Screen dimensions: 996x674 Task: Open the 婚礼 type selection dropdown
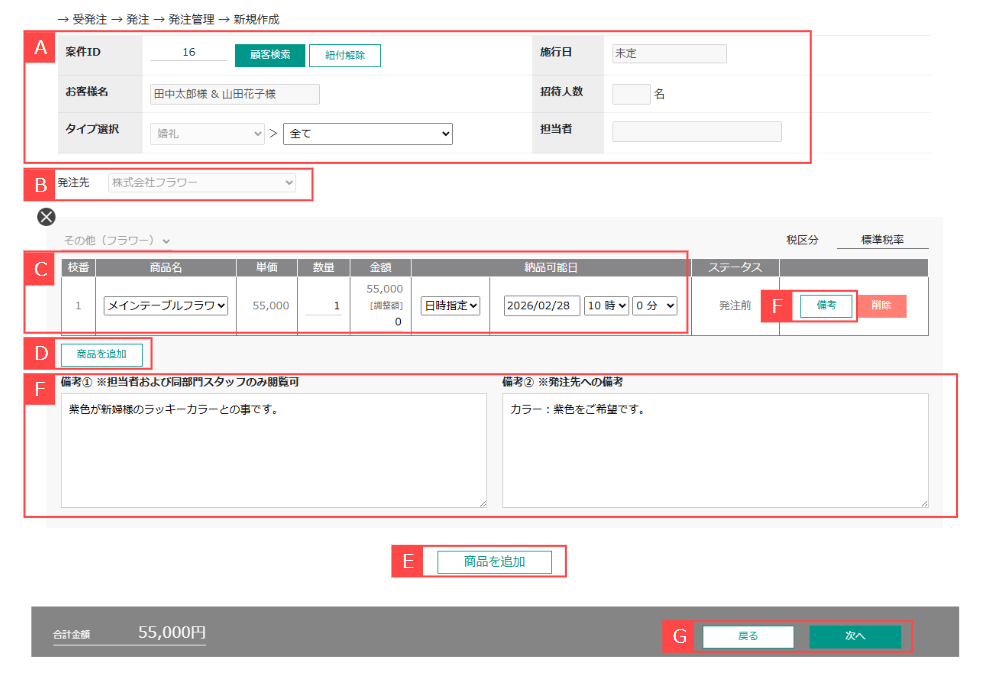(207, 133)
